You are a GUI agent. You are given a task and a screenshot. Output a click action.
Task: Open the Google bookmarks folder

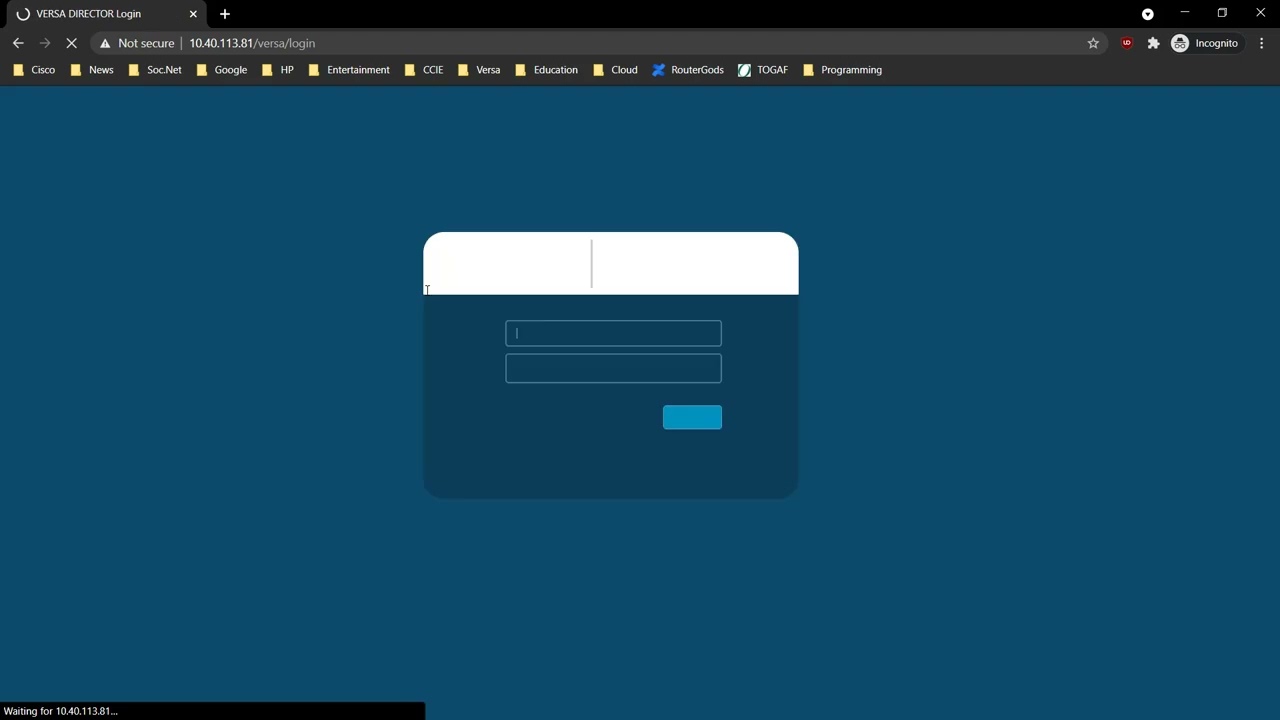pos(221,70)
